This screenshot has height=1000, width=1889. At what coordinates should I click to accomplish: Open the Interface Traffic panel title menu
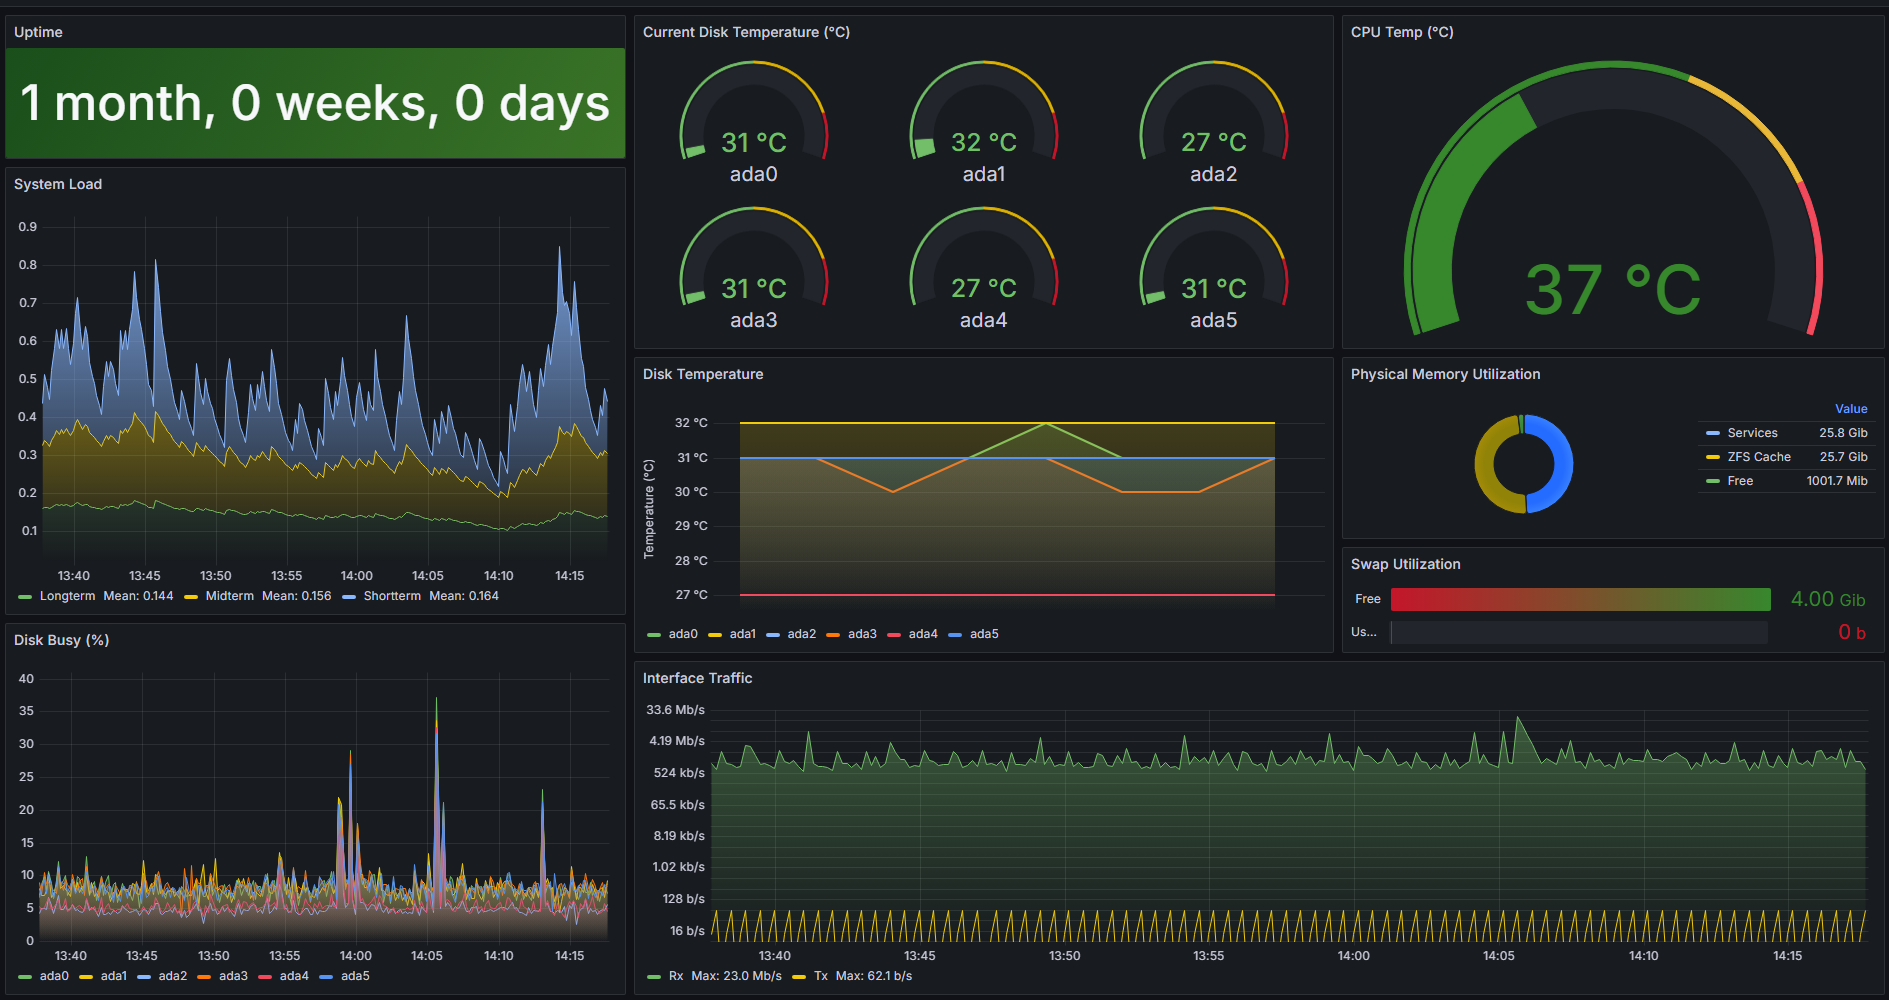(x=697, y=678)
